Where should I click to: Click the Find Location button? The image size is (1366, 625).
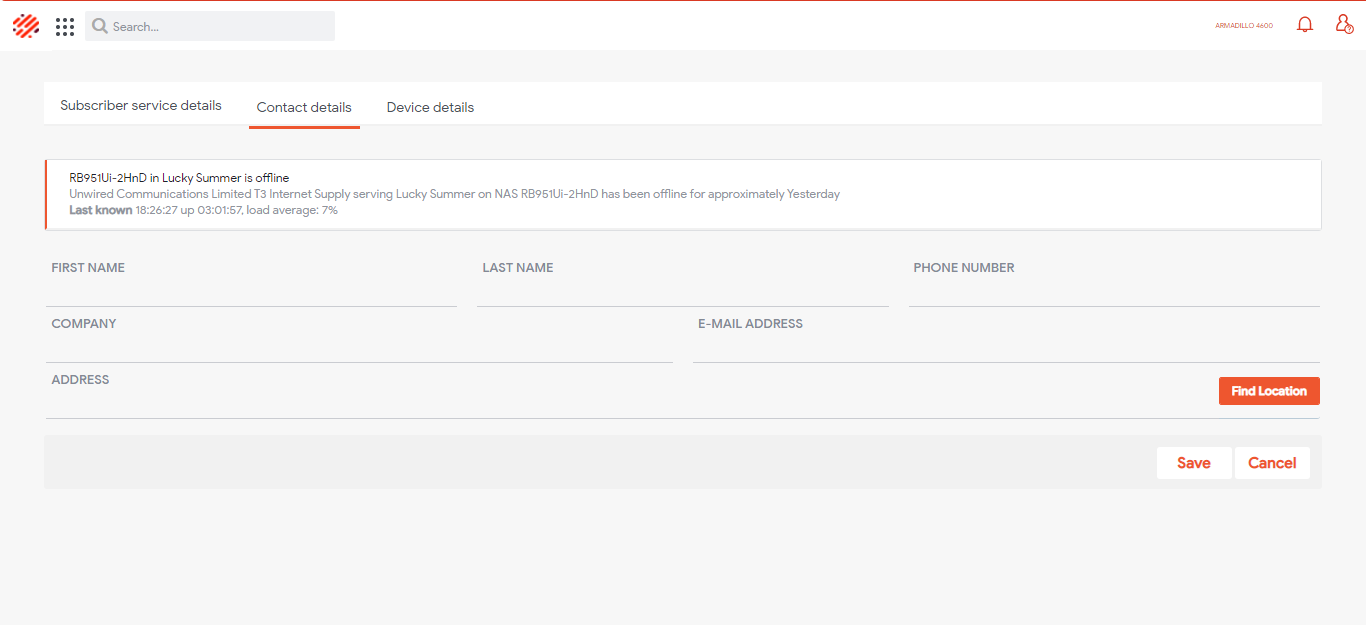(x=1269, y=391)
